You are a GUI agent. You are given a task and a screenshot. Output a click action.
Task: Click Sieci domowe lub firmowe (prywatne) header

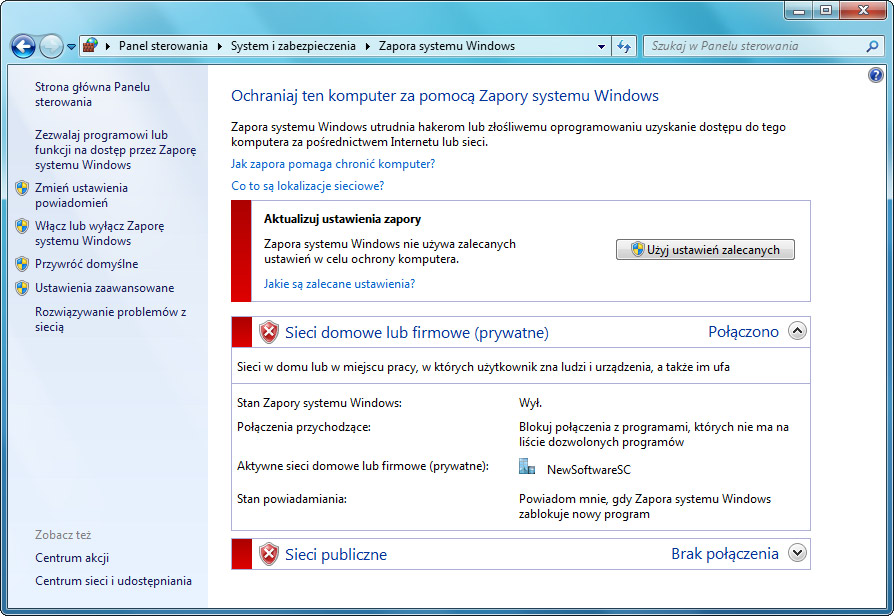417,333
